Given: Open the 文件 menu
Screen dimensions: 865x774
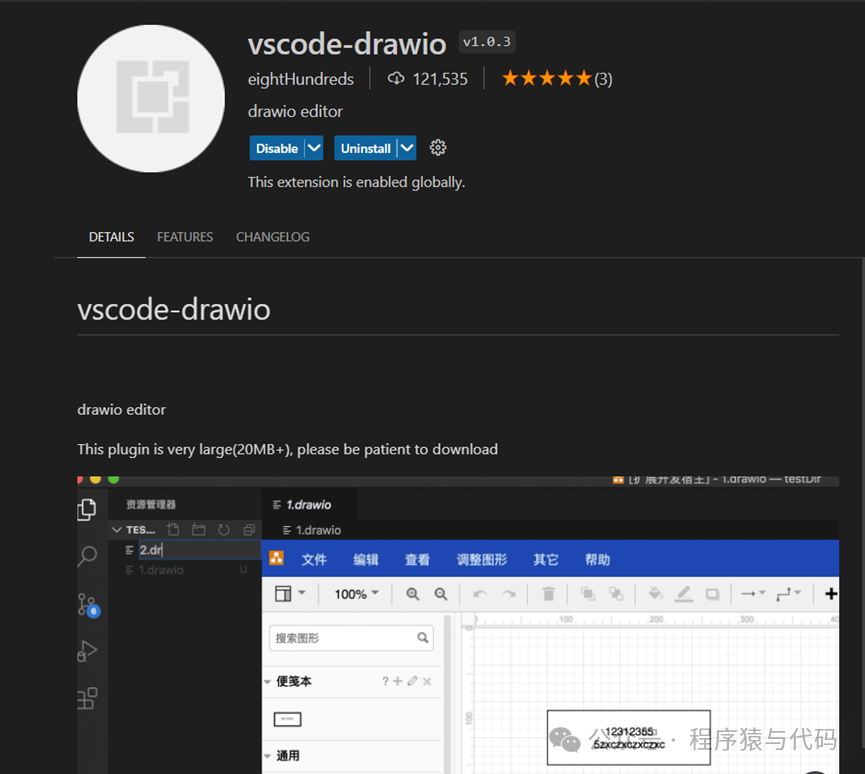Looking at the screenshot, I should point(314,559).
